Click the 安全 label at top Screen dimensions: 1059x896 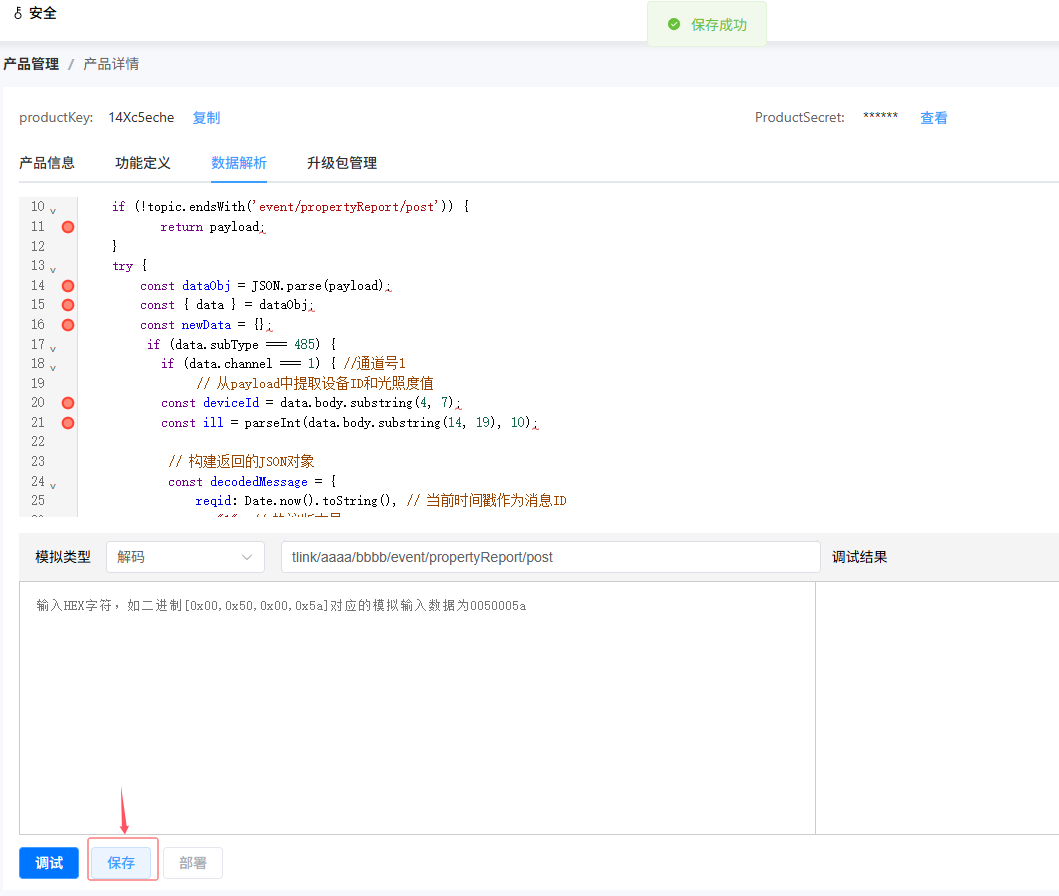pyautogui.click(x=43, y=13)
